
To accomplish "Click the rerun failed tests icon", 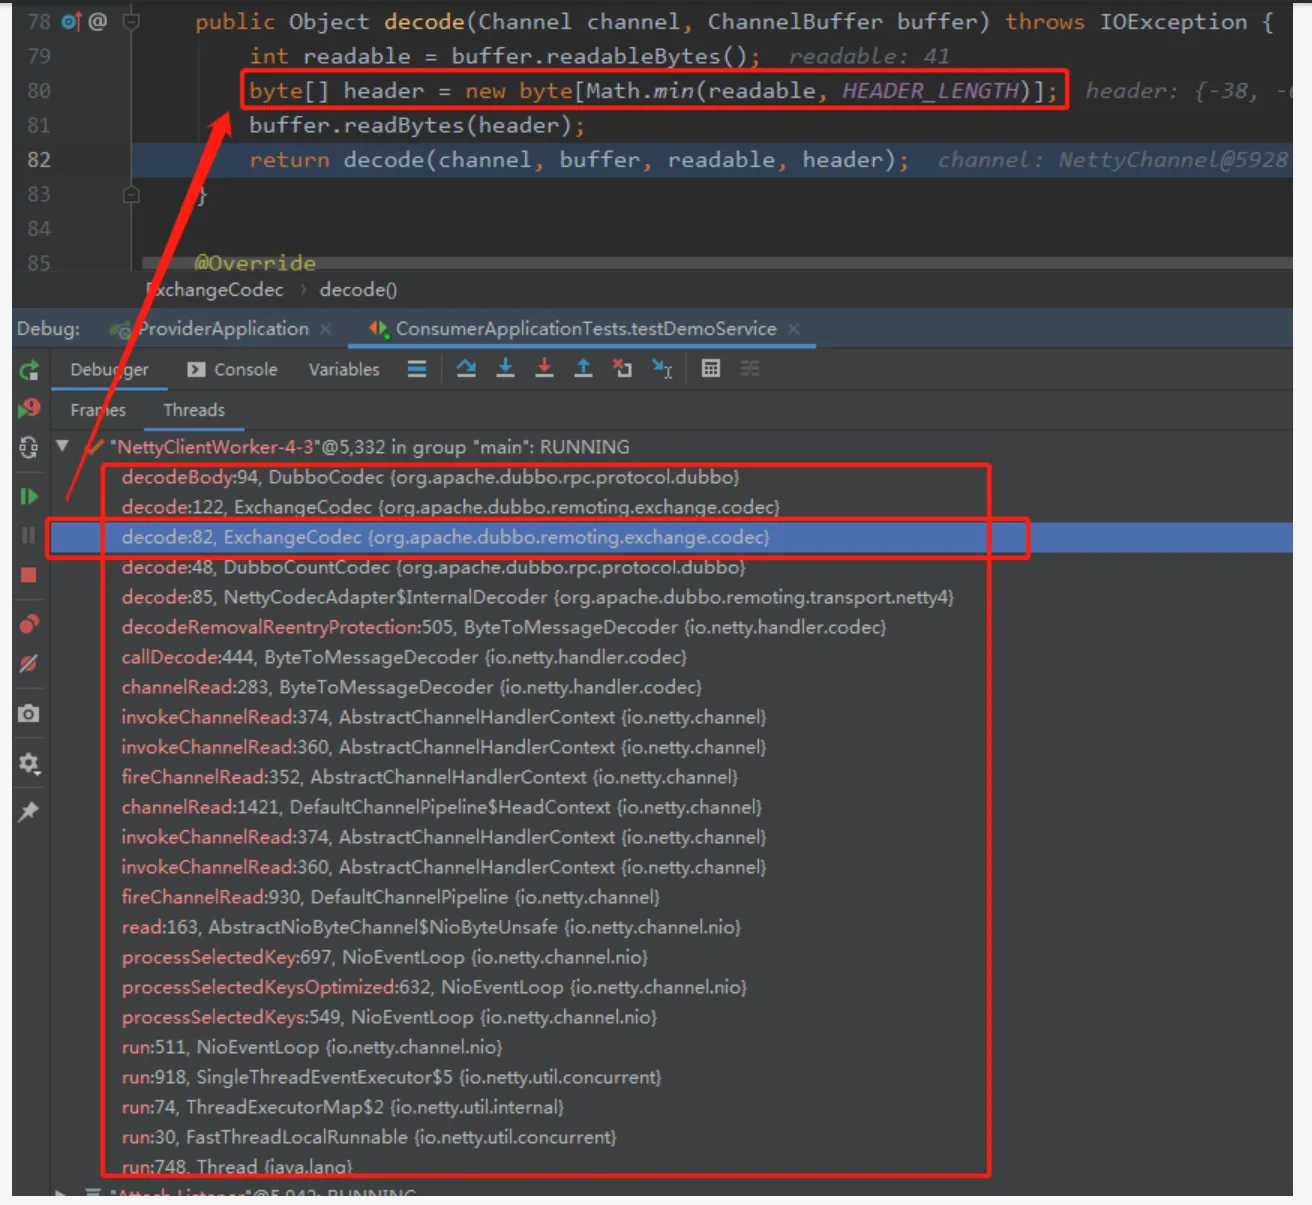I will 29,408.
